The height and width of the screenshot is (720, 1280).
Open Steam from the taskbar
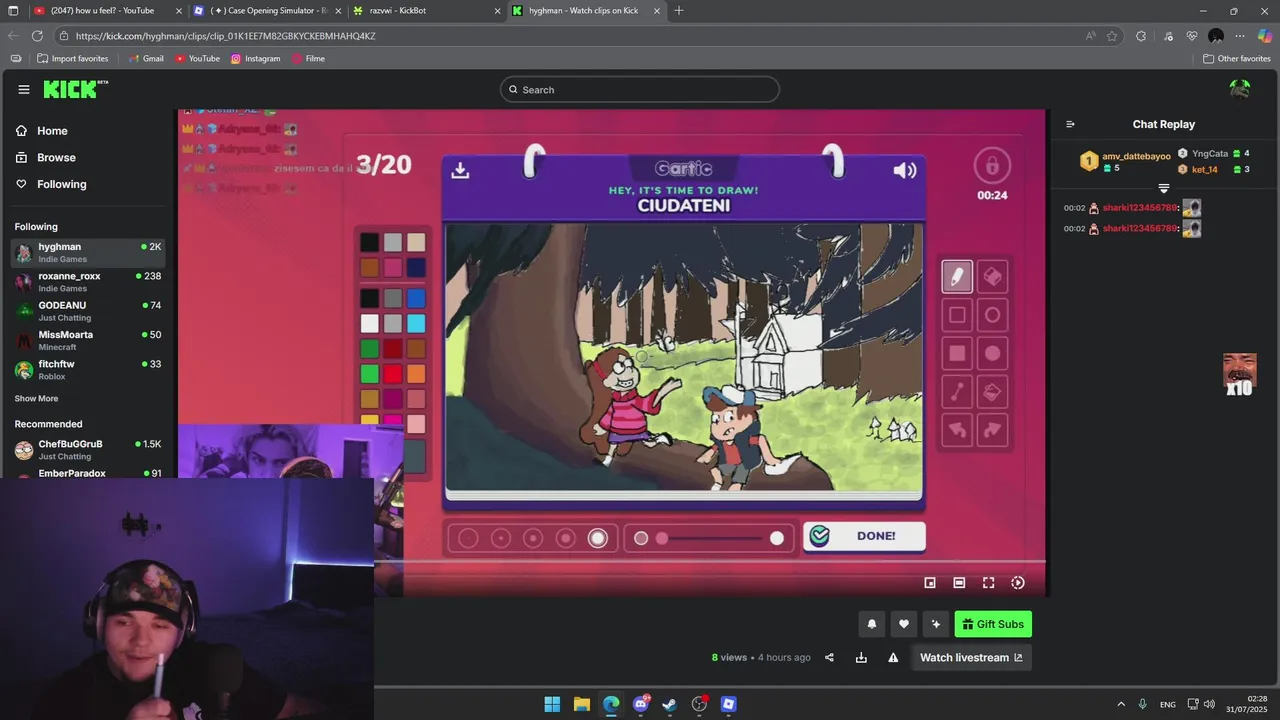click(x=670, y=704)
